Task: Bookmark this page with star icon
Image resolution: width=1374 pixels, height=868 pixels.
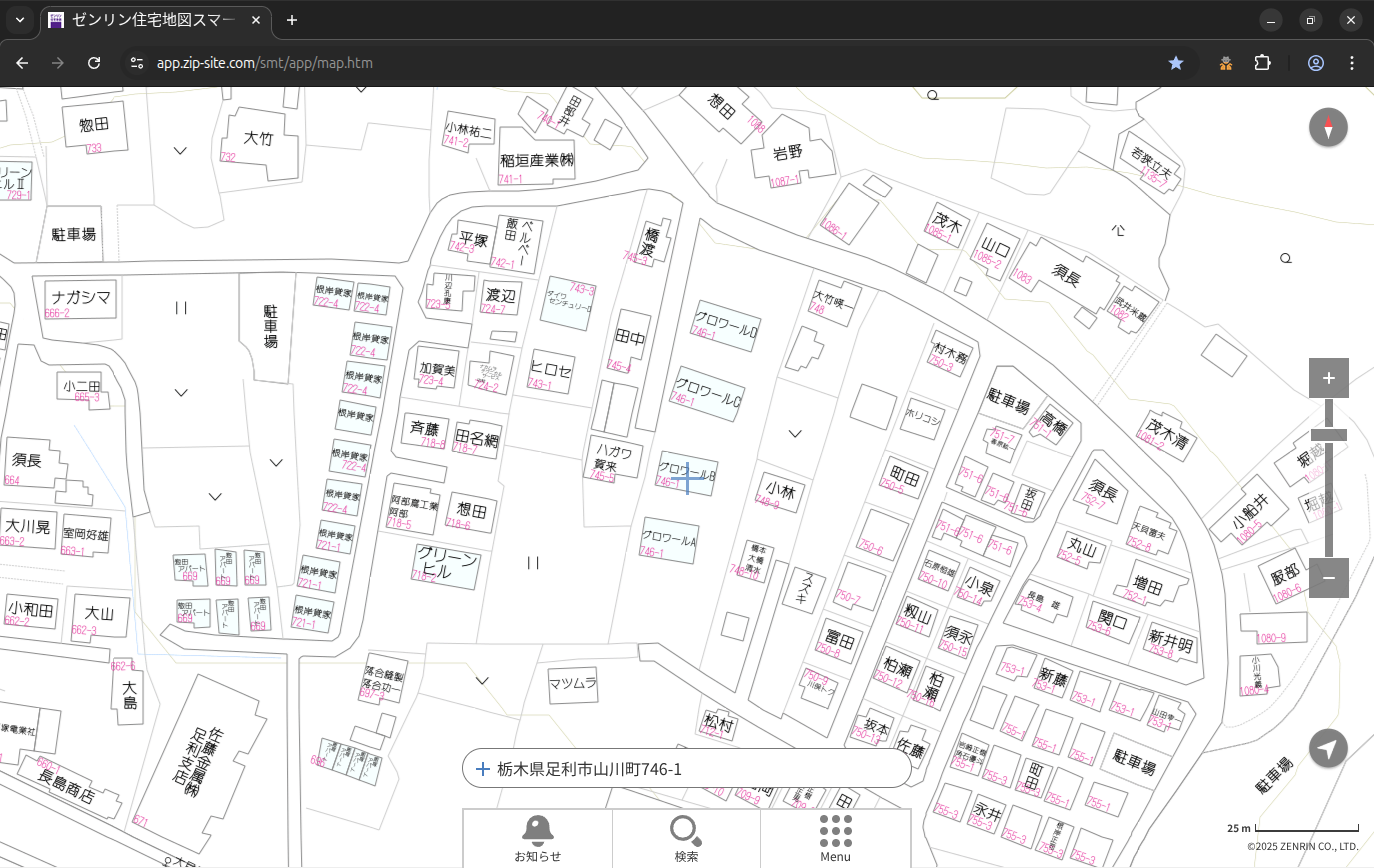Action: point(1176,63)
